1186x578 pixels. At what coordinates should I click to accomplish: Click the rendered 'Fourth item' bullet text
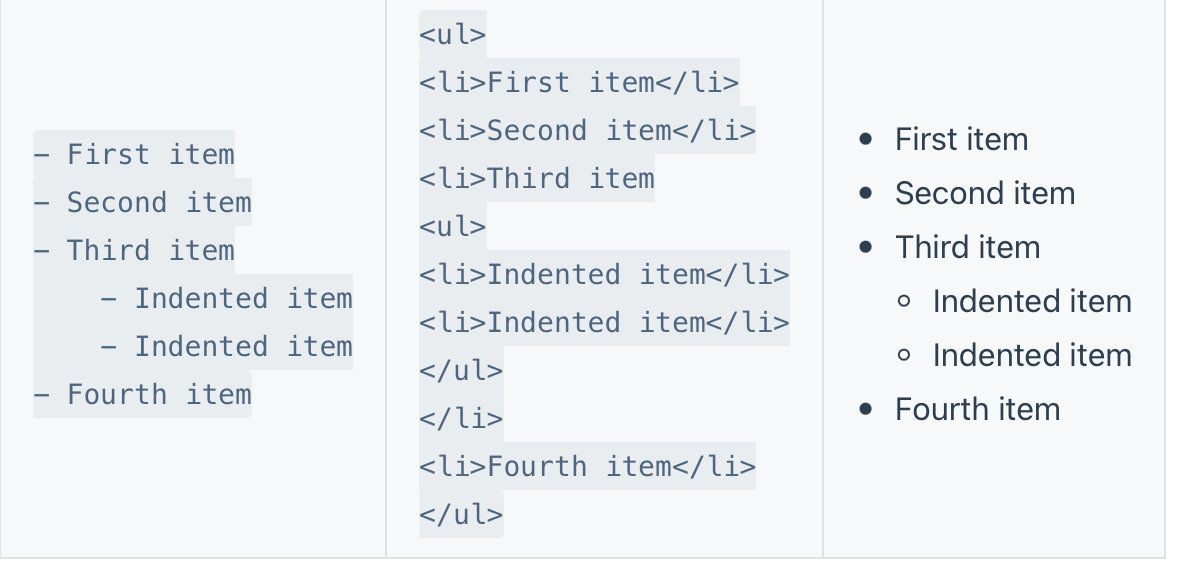[977, 409]
